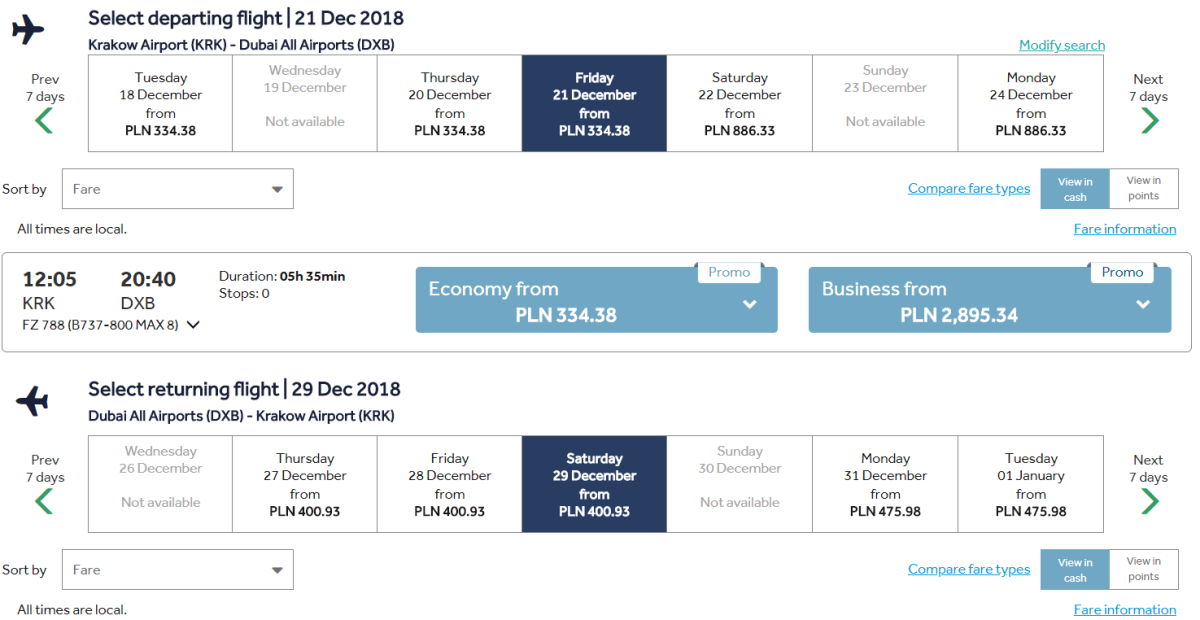Expand the Business fare chevron
The height and width of the screenshot is (620, 1200).
1143,305
